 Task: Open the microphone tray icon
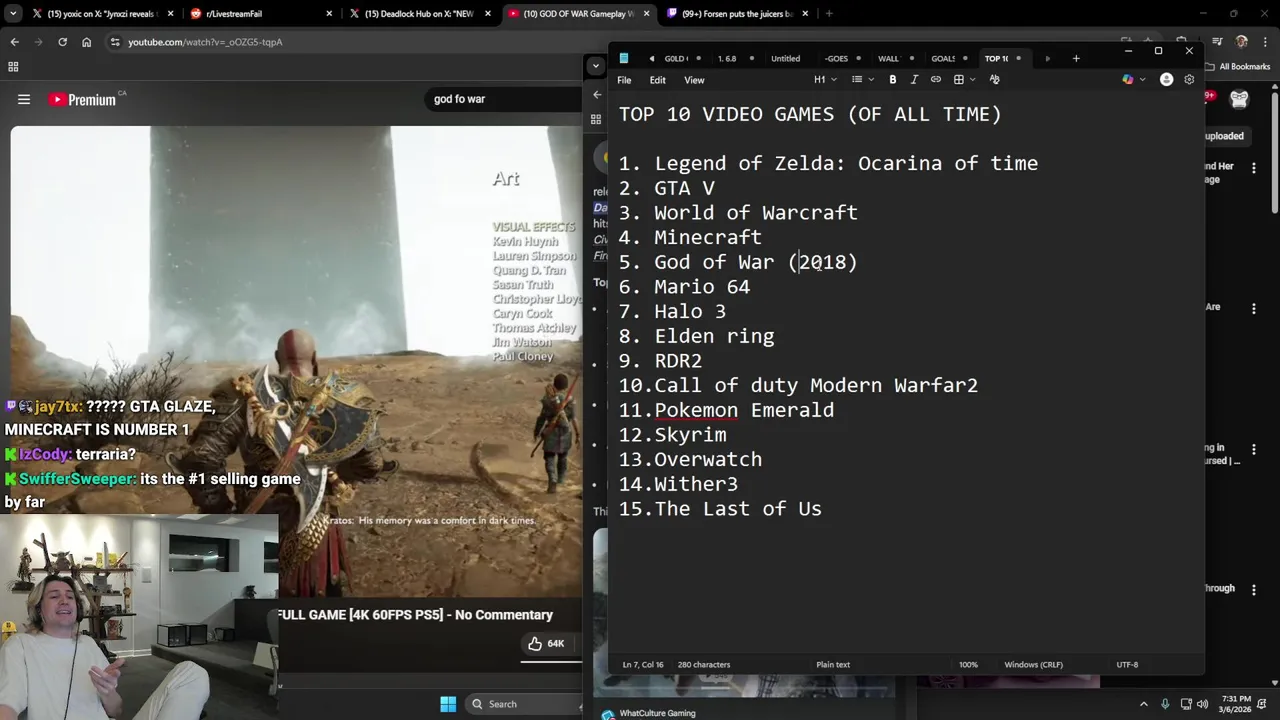[1166, 704]
